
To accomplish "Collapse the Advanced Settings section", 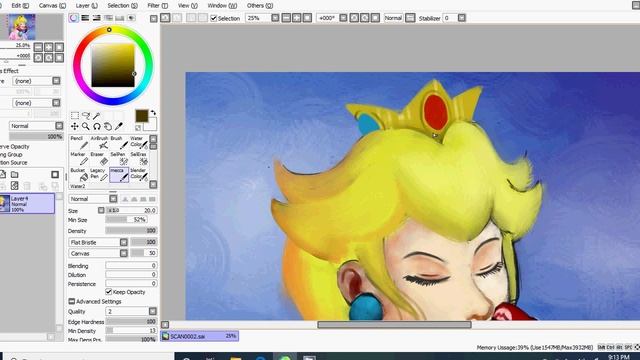I will point(71,301).
